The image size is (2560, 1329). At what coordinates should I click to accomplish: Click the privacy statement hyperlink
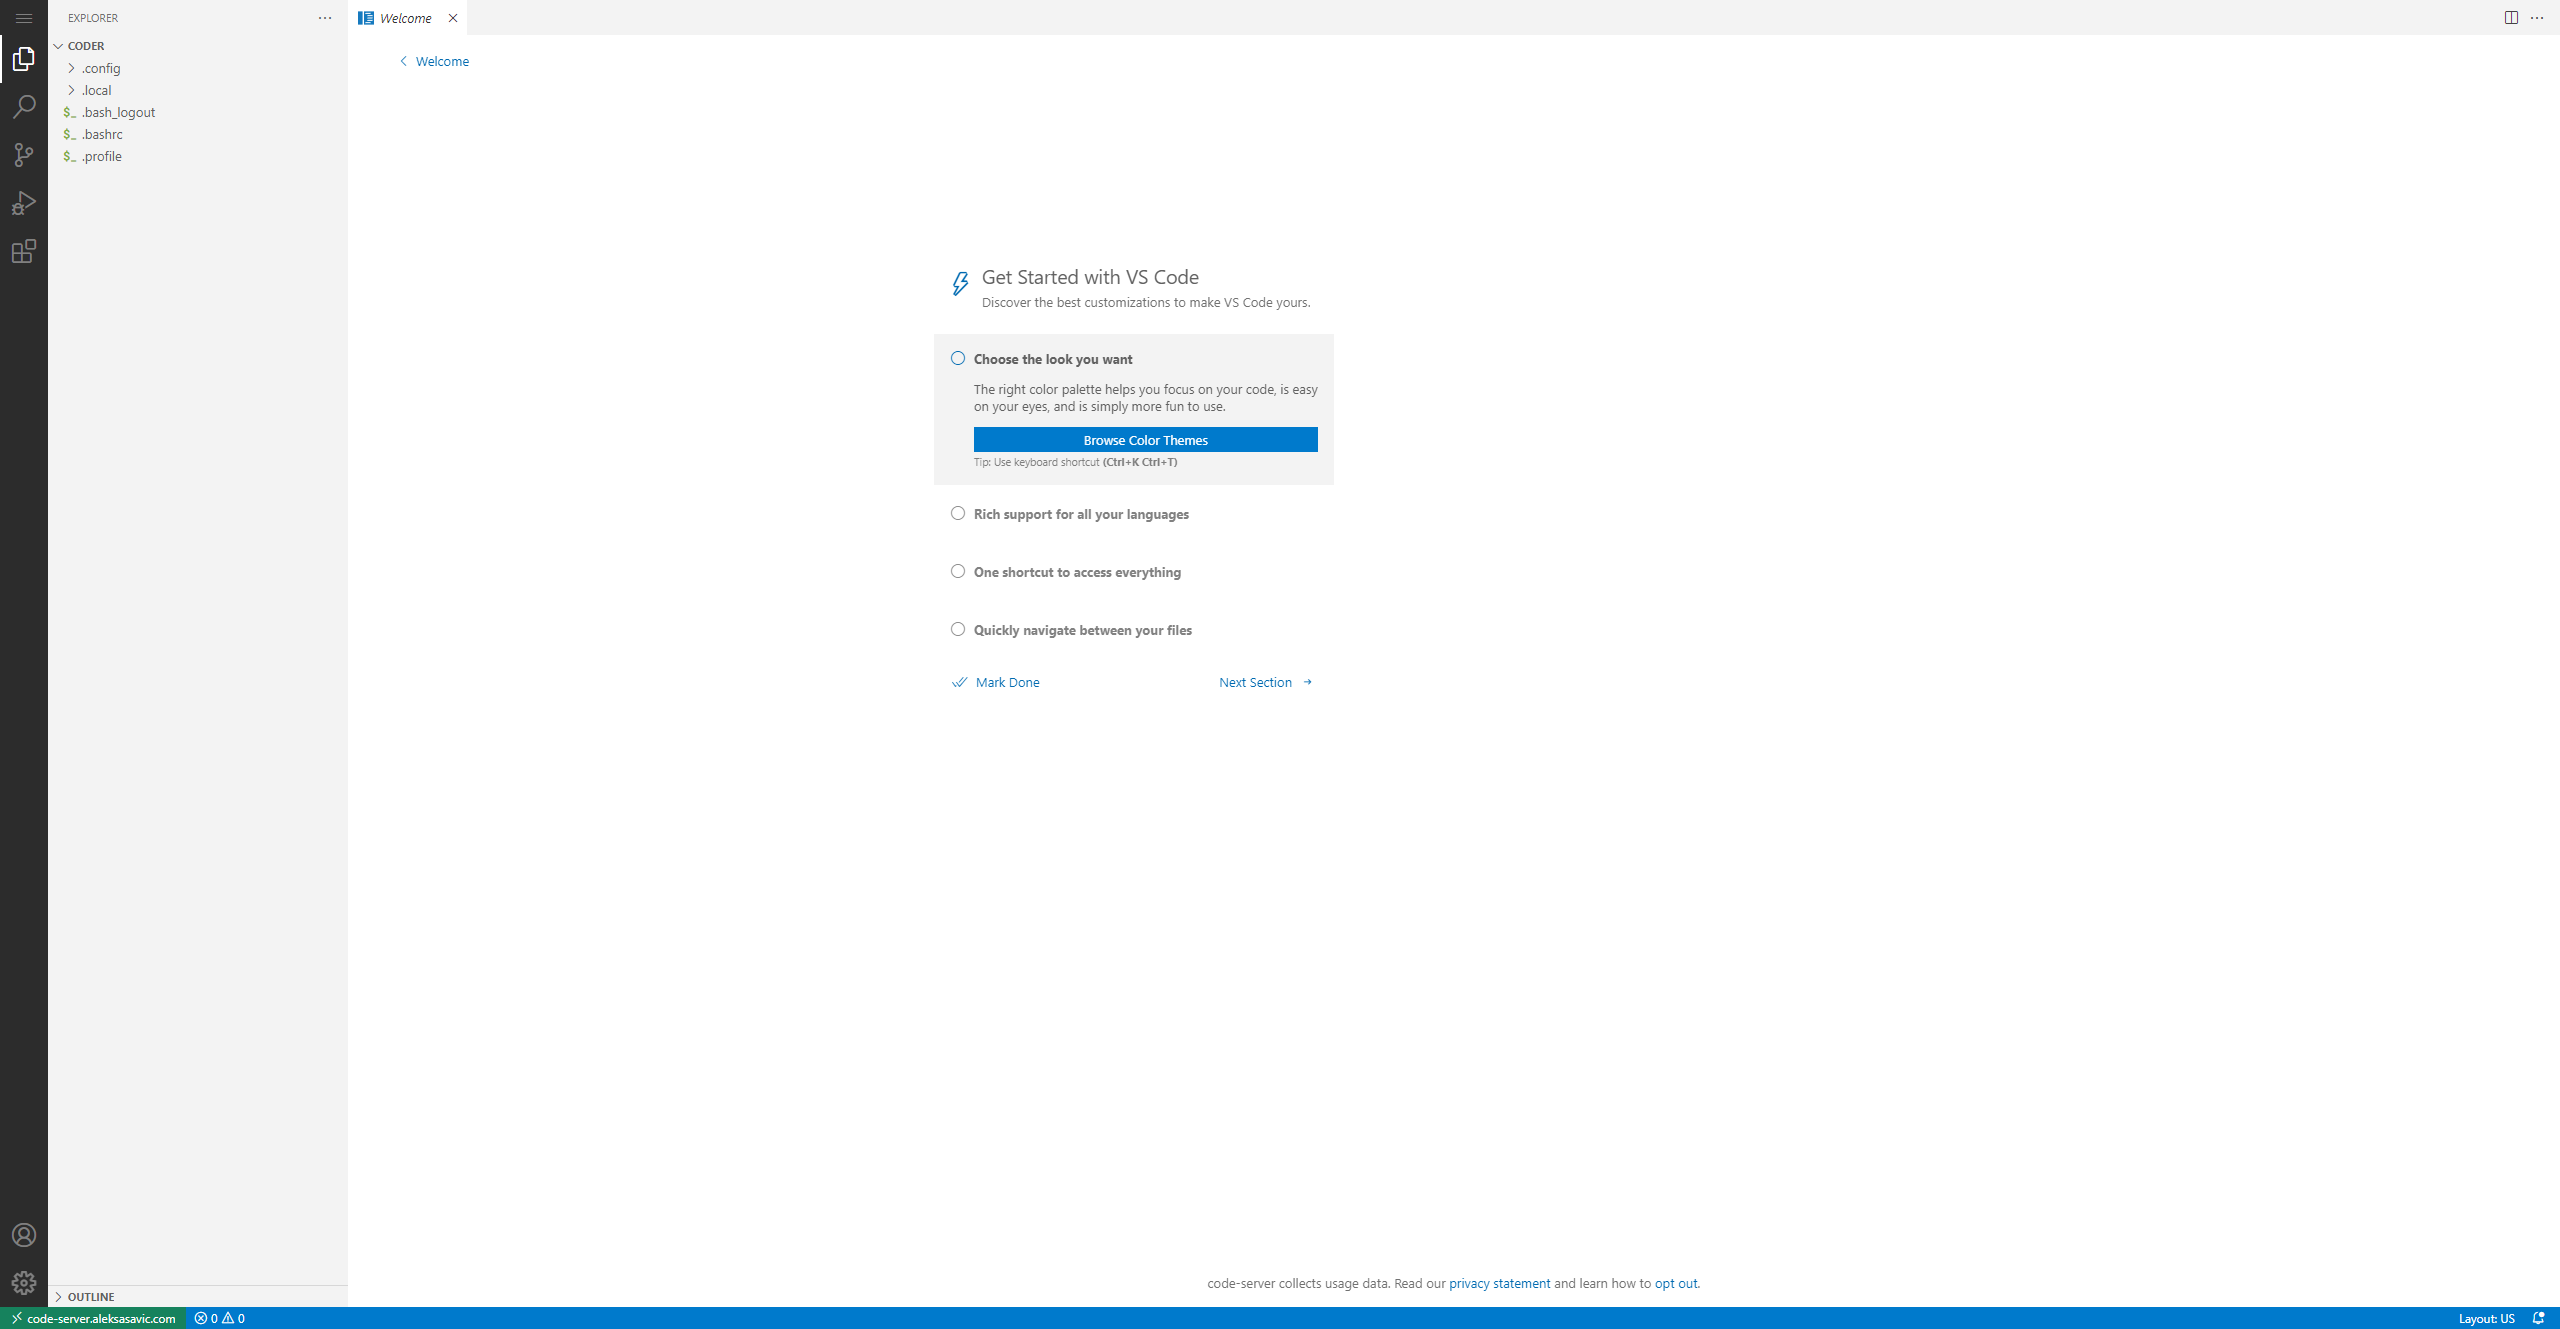point(1498,1283)
